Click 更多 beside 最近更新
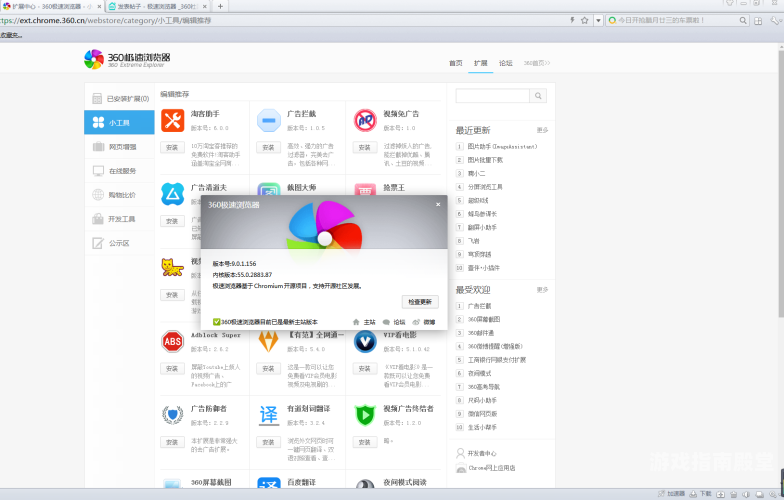784x500 pixels. click(542, 130)
